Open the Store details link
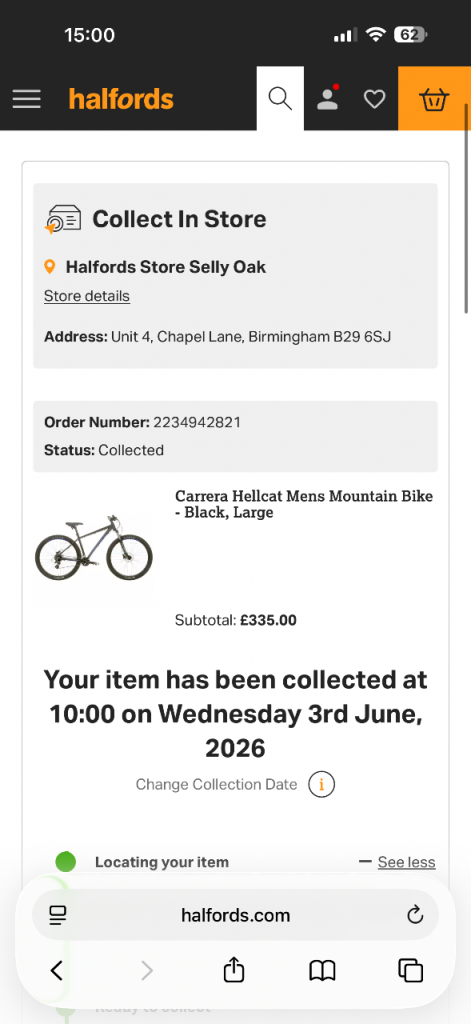The image size is (471, 1024). coord(87,296)
